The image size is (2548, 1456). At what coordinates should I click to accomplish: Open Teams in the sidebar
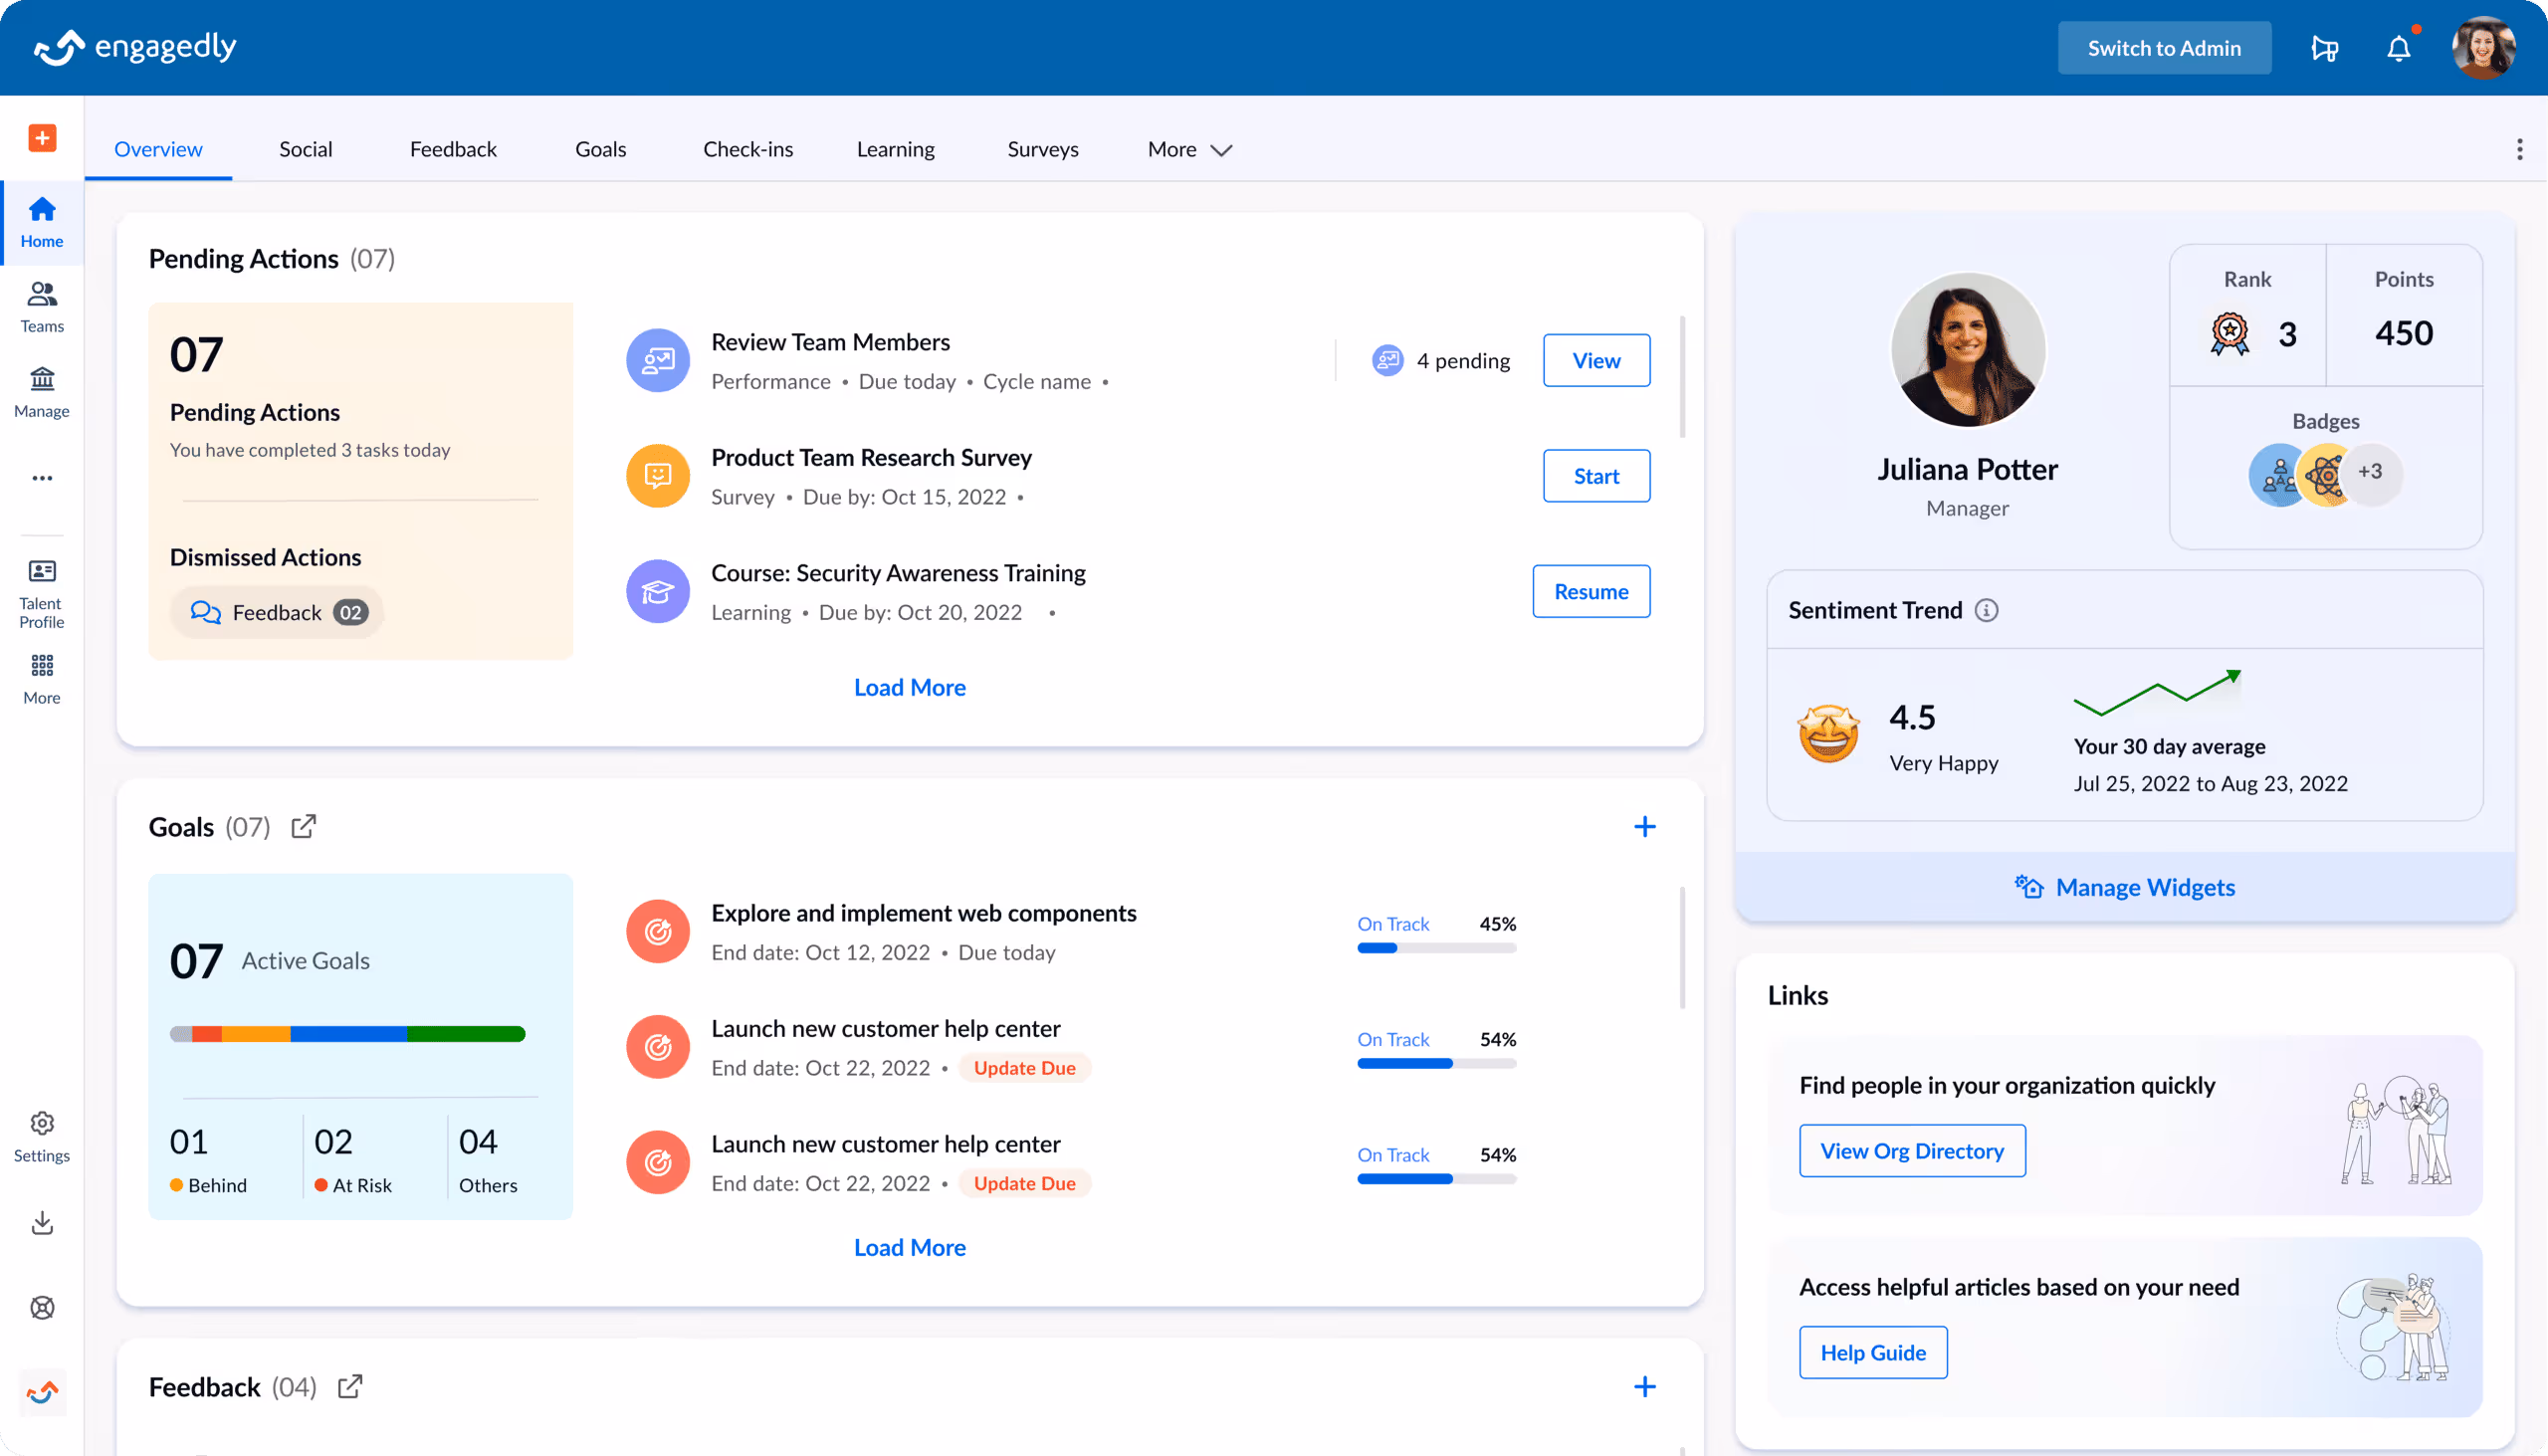coord(42,307)
